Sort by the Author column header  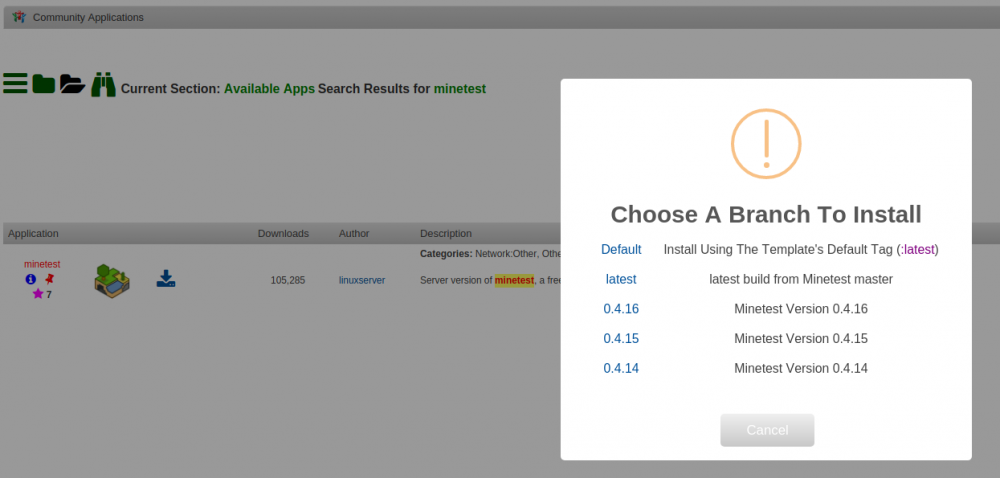pyautogui.click(x=354, y=233)
